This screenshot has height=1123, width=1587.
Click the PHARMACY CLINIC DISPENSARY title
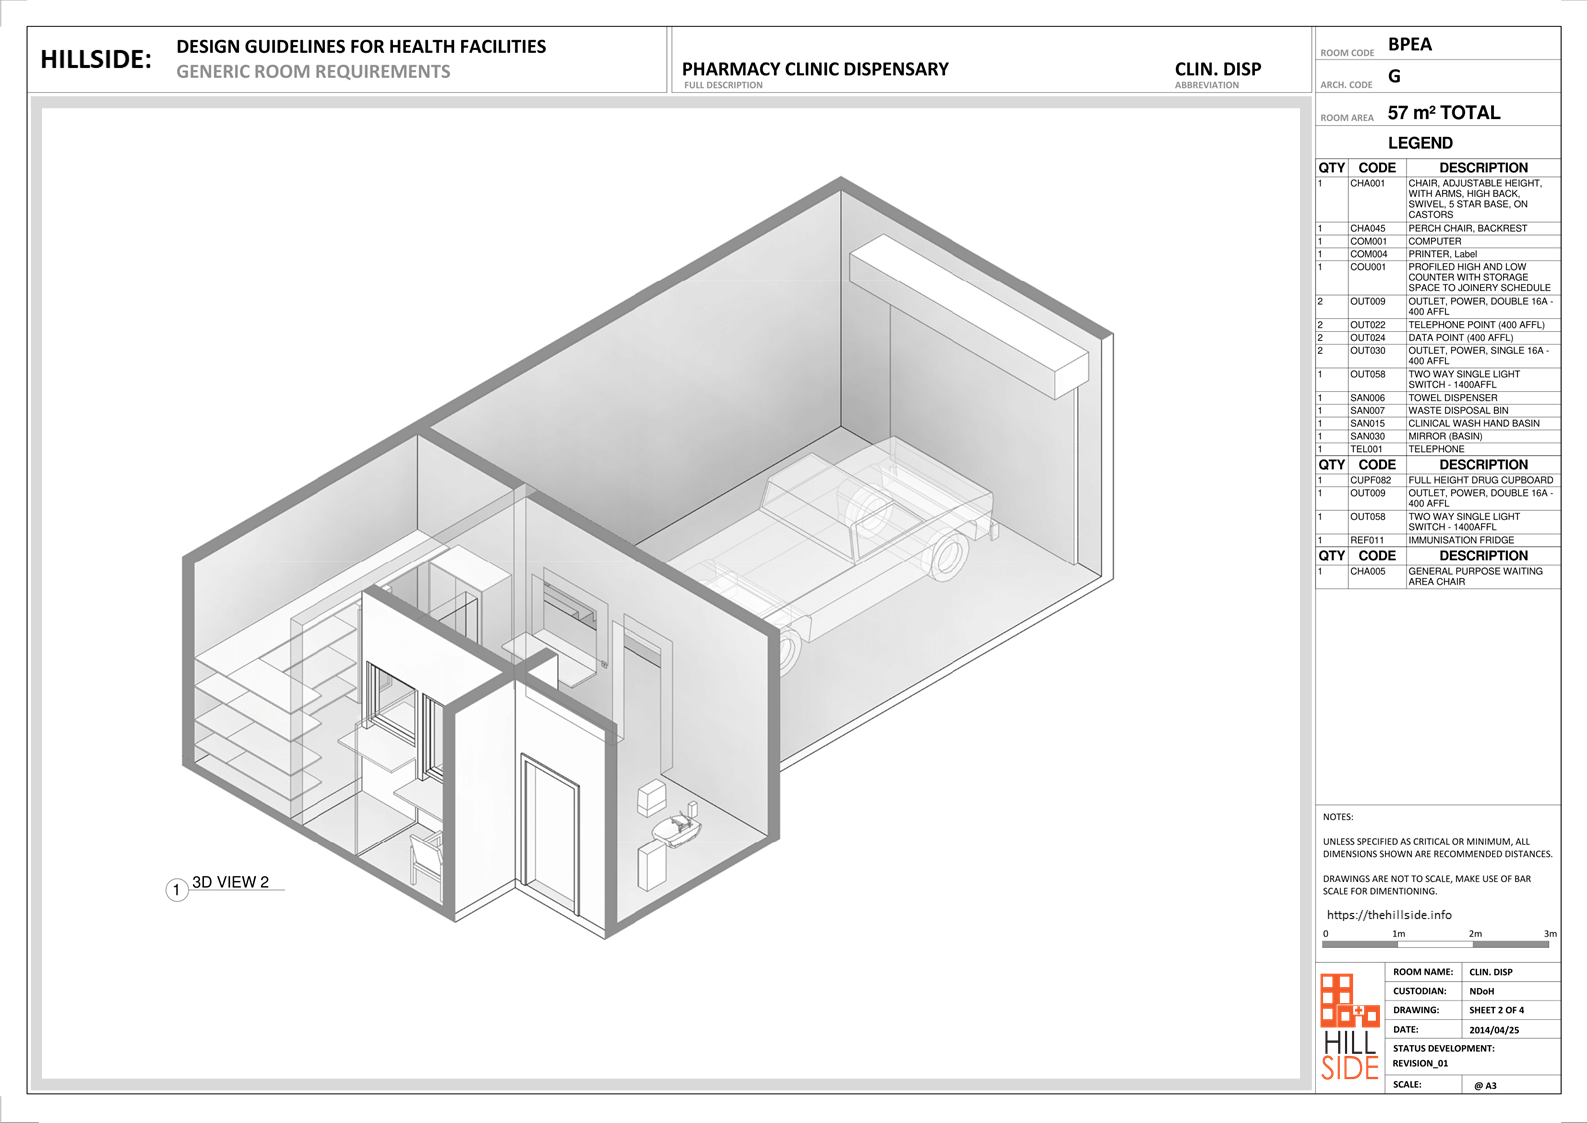click(815, 69)
